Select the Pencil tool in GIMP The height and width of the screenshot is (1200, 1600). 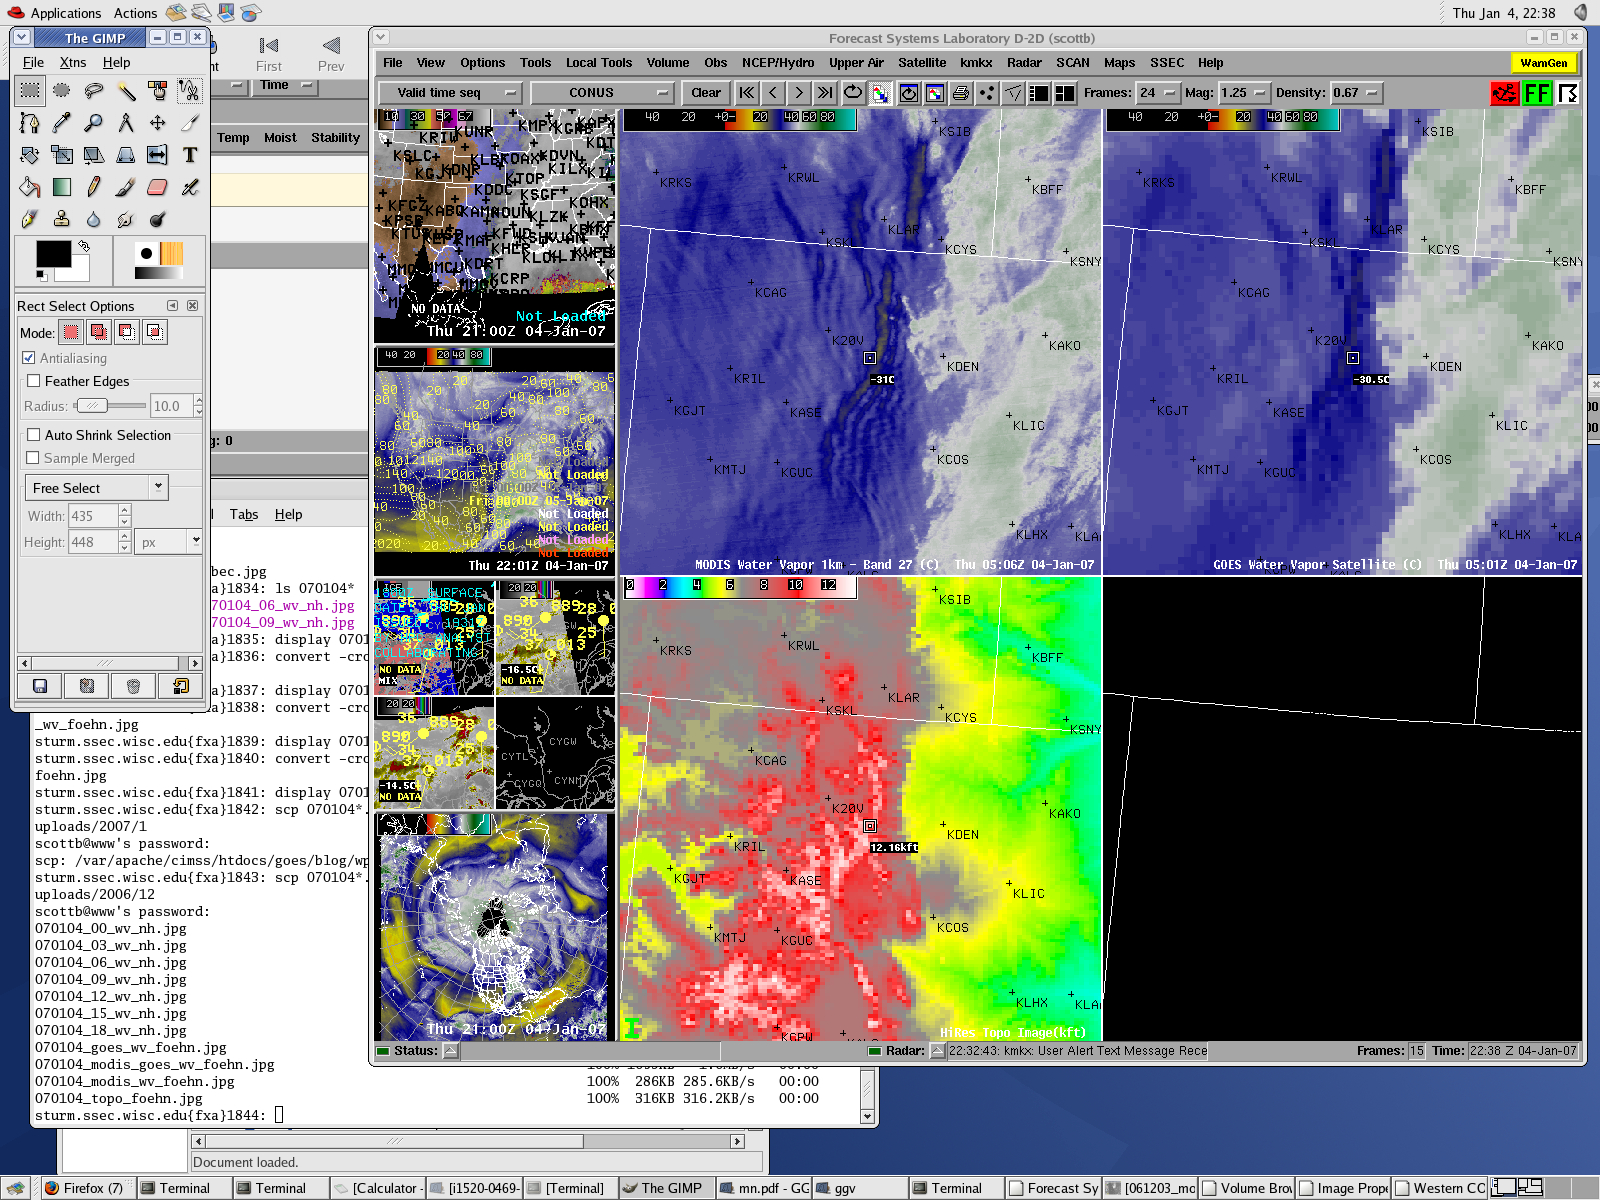94,187
